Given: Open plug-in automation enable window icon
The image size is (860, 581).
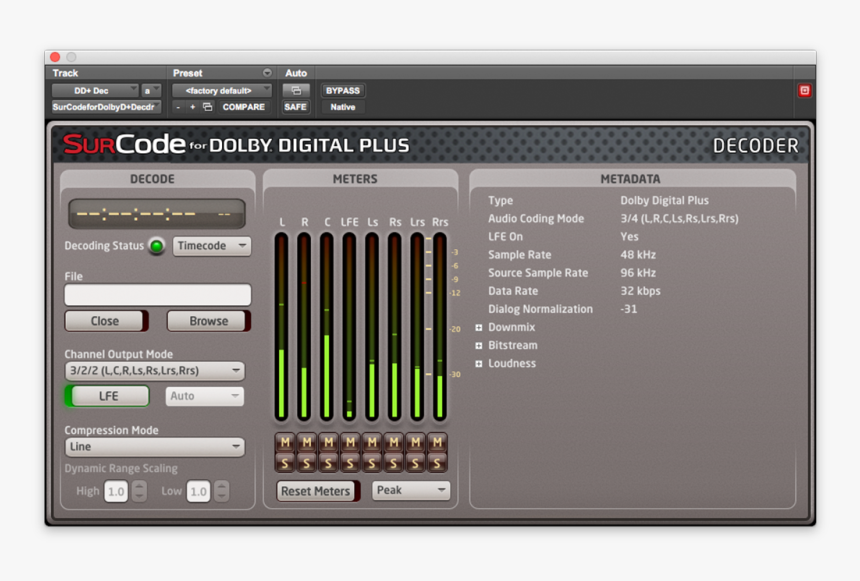Looking at the screenshot, I should (x=296, y=91).
